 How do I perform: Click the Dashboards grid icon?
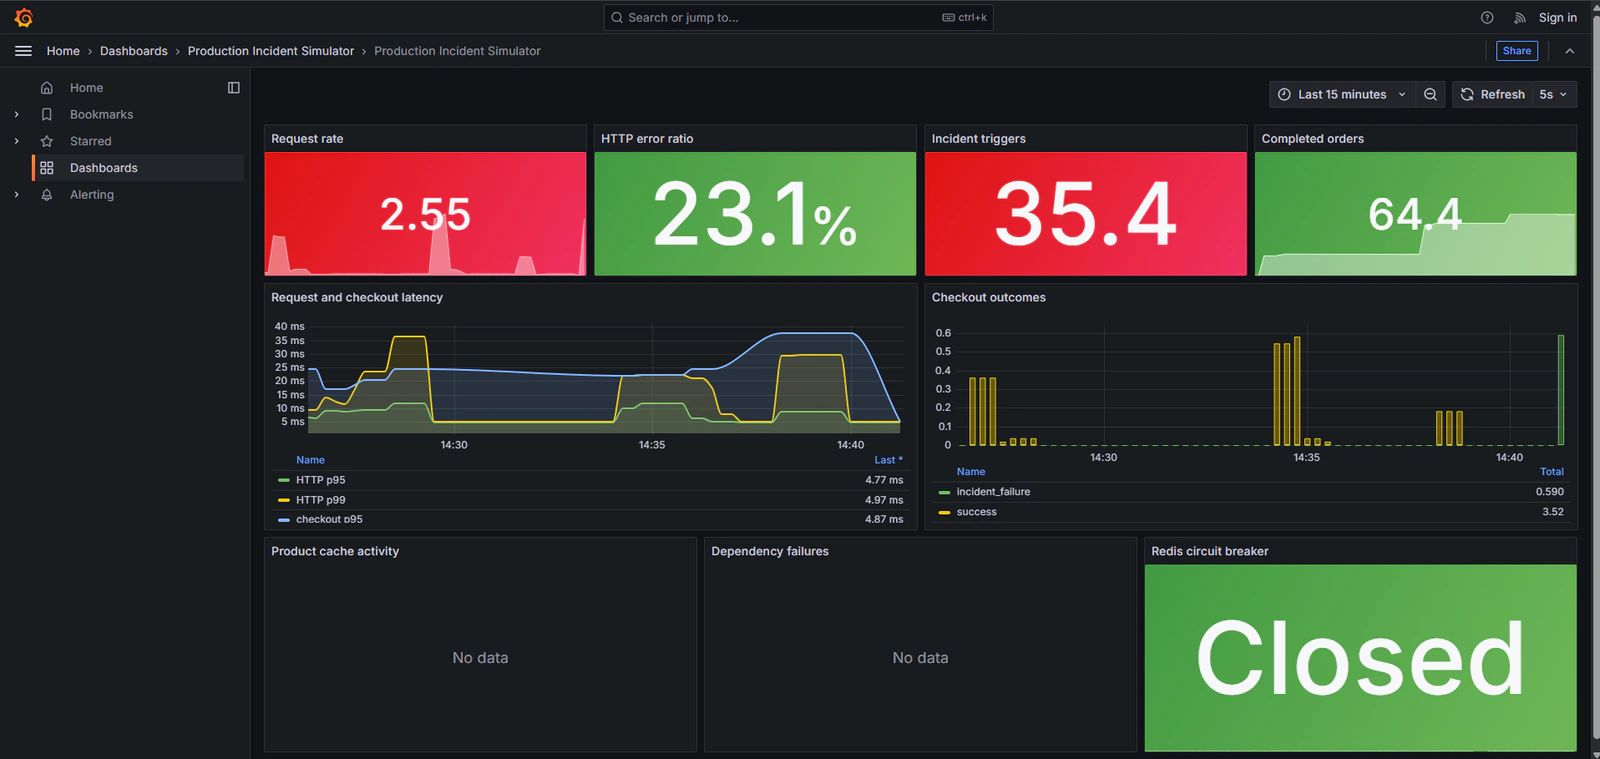pos(47,168)
